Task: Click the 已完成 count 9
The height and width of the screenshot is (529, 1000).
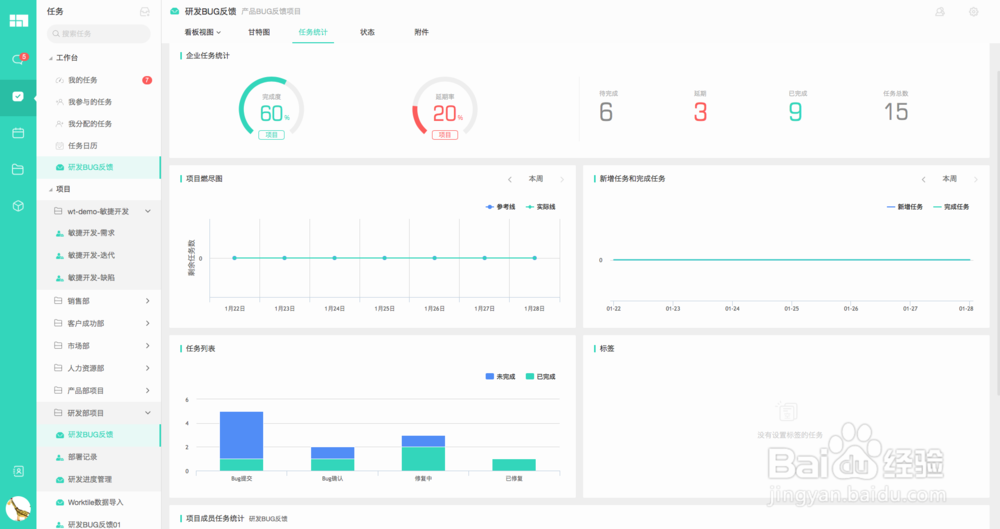Action: 795,112
